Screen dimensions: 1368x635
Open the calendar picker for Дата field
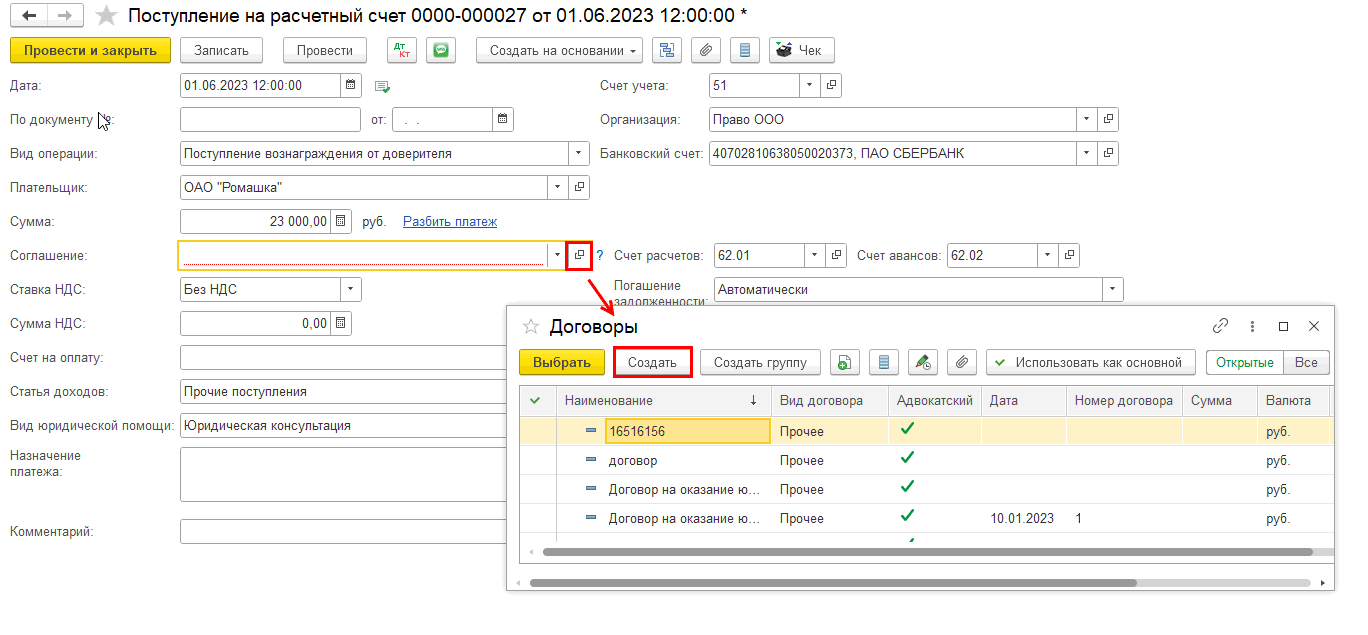pos(349,86)
